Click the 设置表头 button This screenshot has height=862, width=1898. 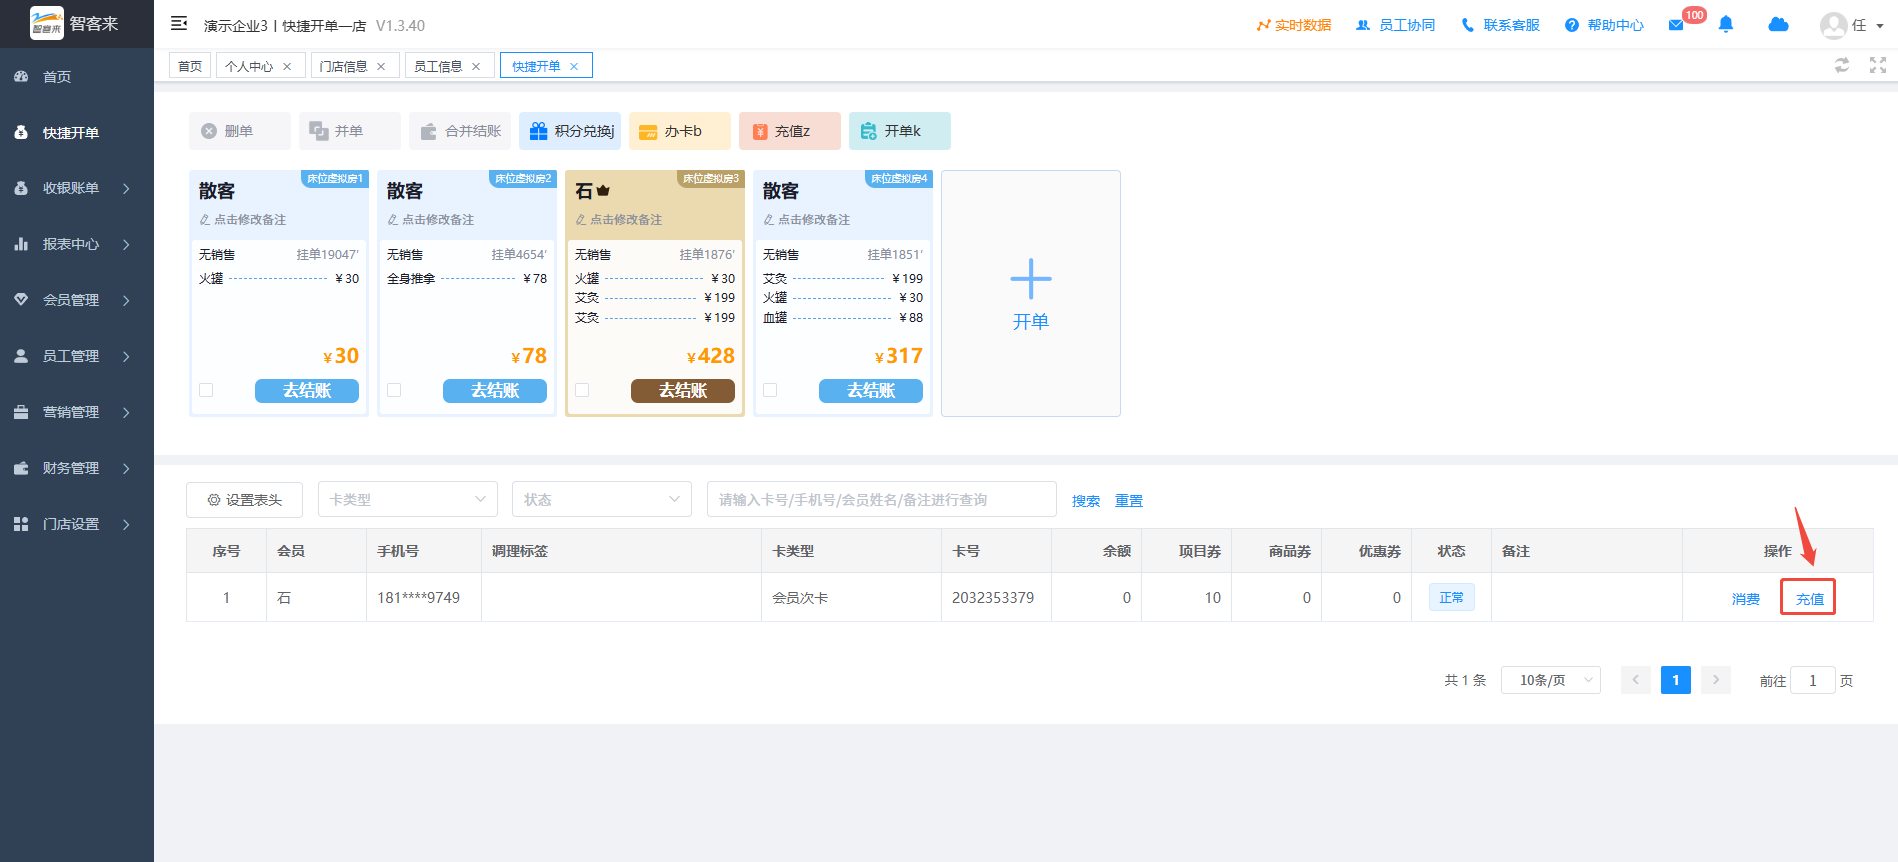pyautogui.click(x=244, y=499)
